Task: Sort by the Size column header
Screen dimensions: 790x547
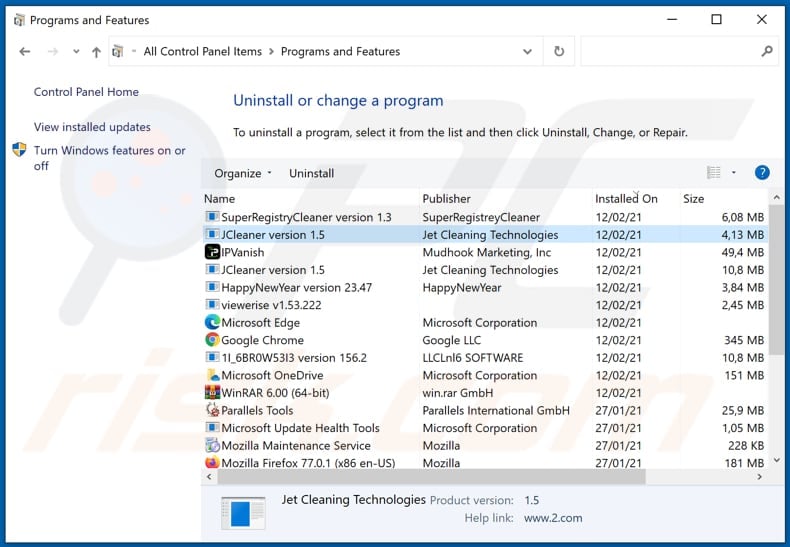Action: [724, 198]
